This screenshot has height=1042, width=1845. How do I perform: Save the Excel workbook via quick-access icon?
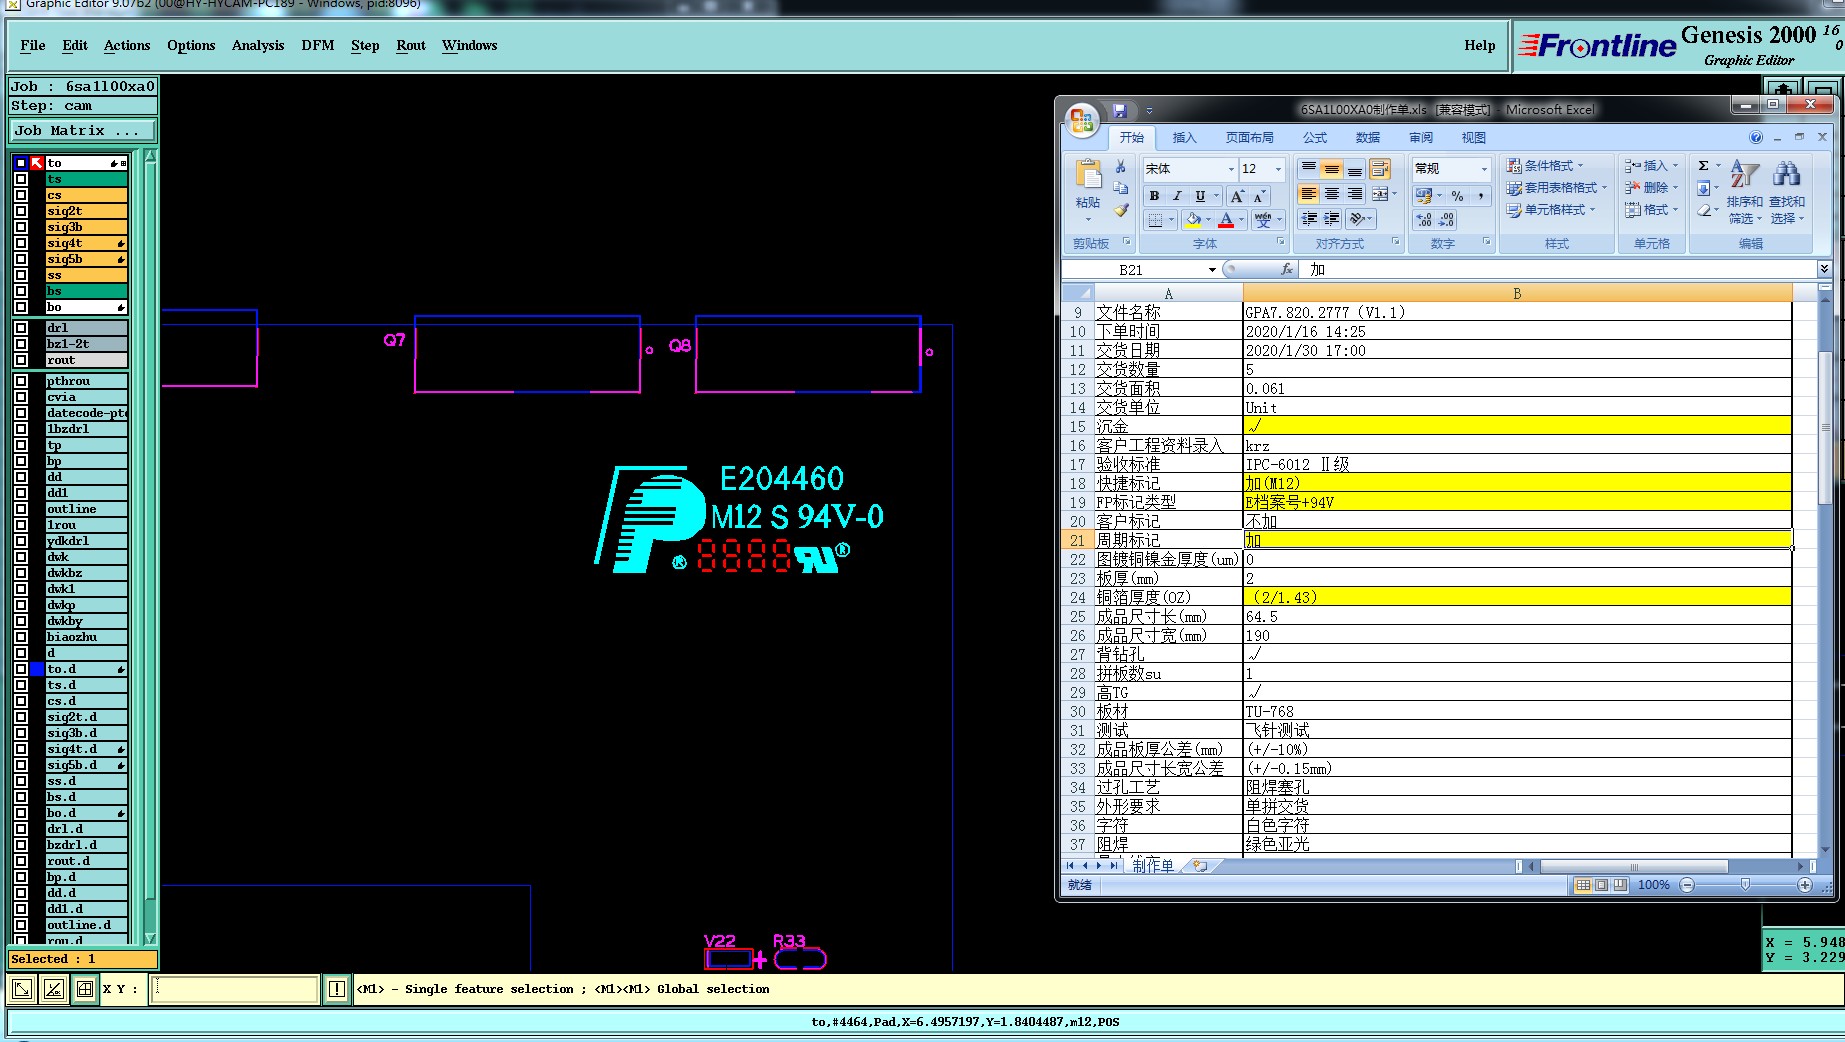(1120, 110)
